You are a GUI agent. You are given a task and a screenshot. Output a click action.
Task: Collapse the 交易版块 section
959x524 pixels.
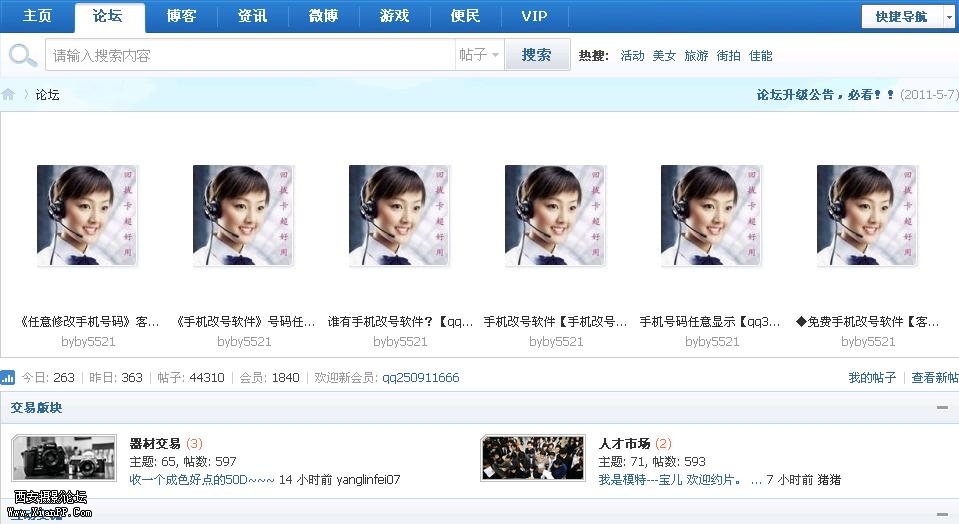941,408
